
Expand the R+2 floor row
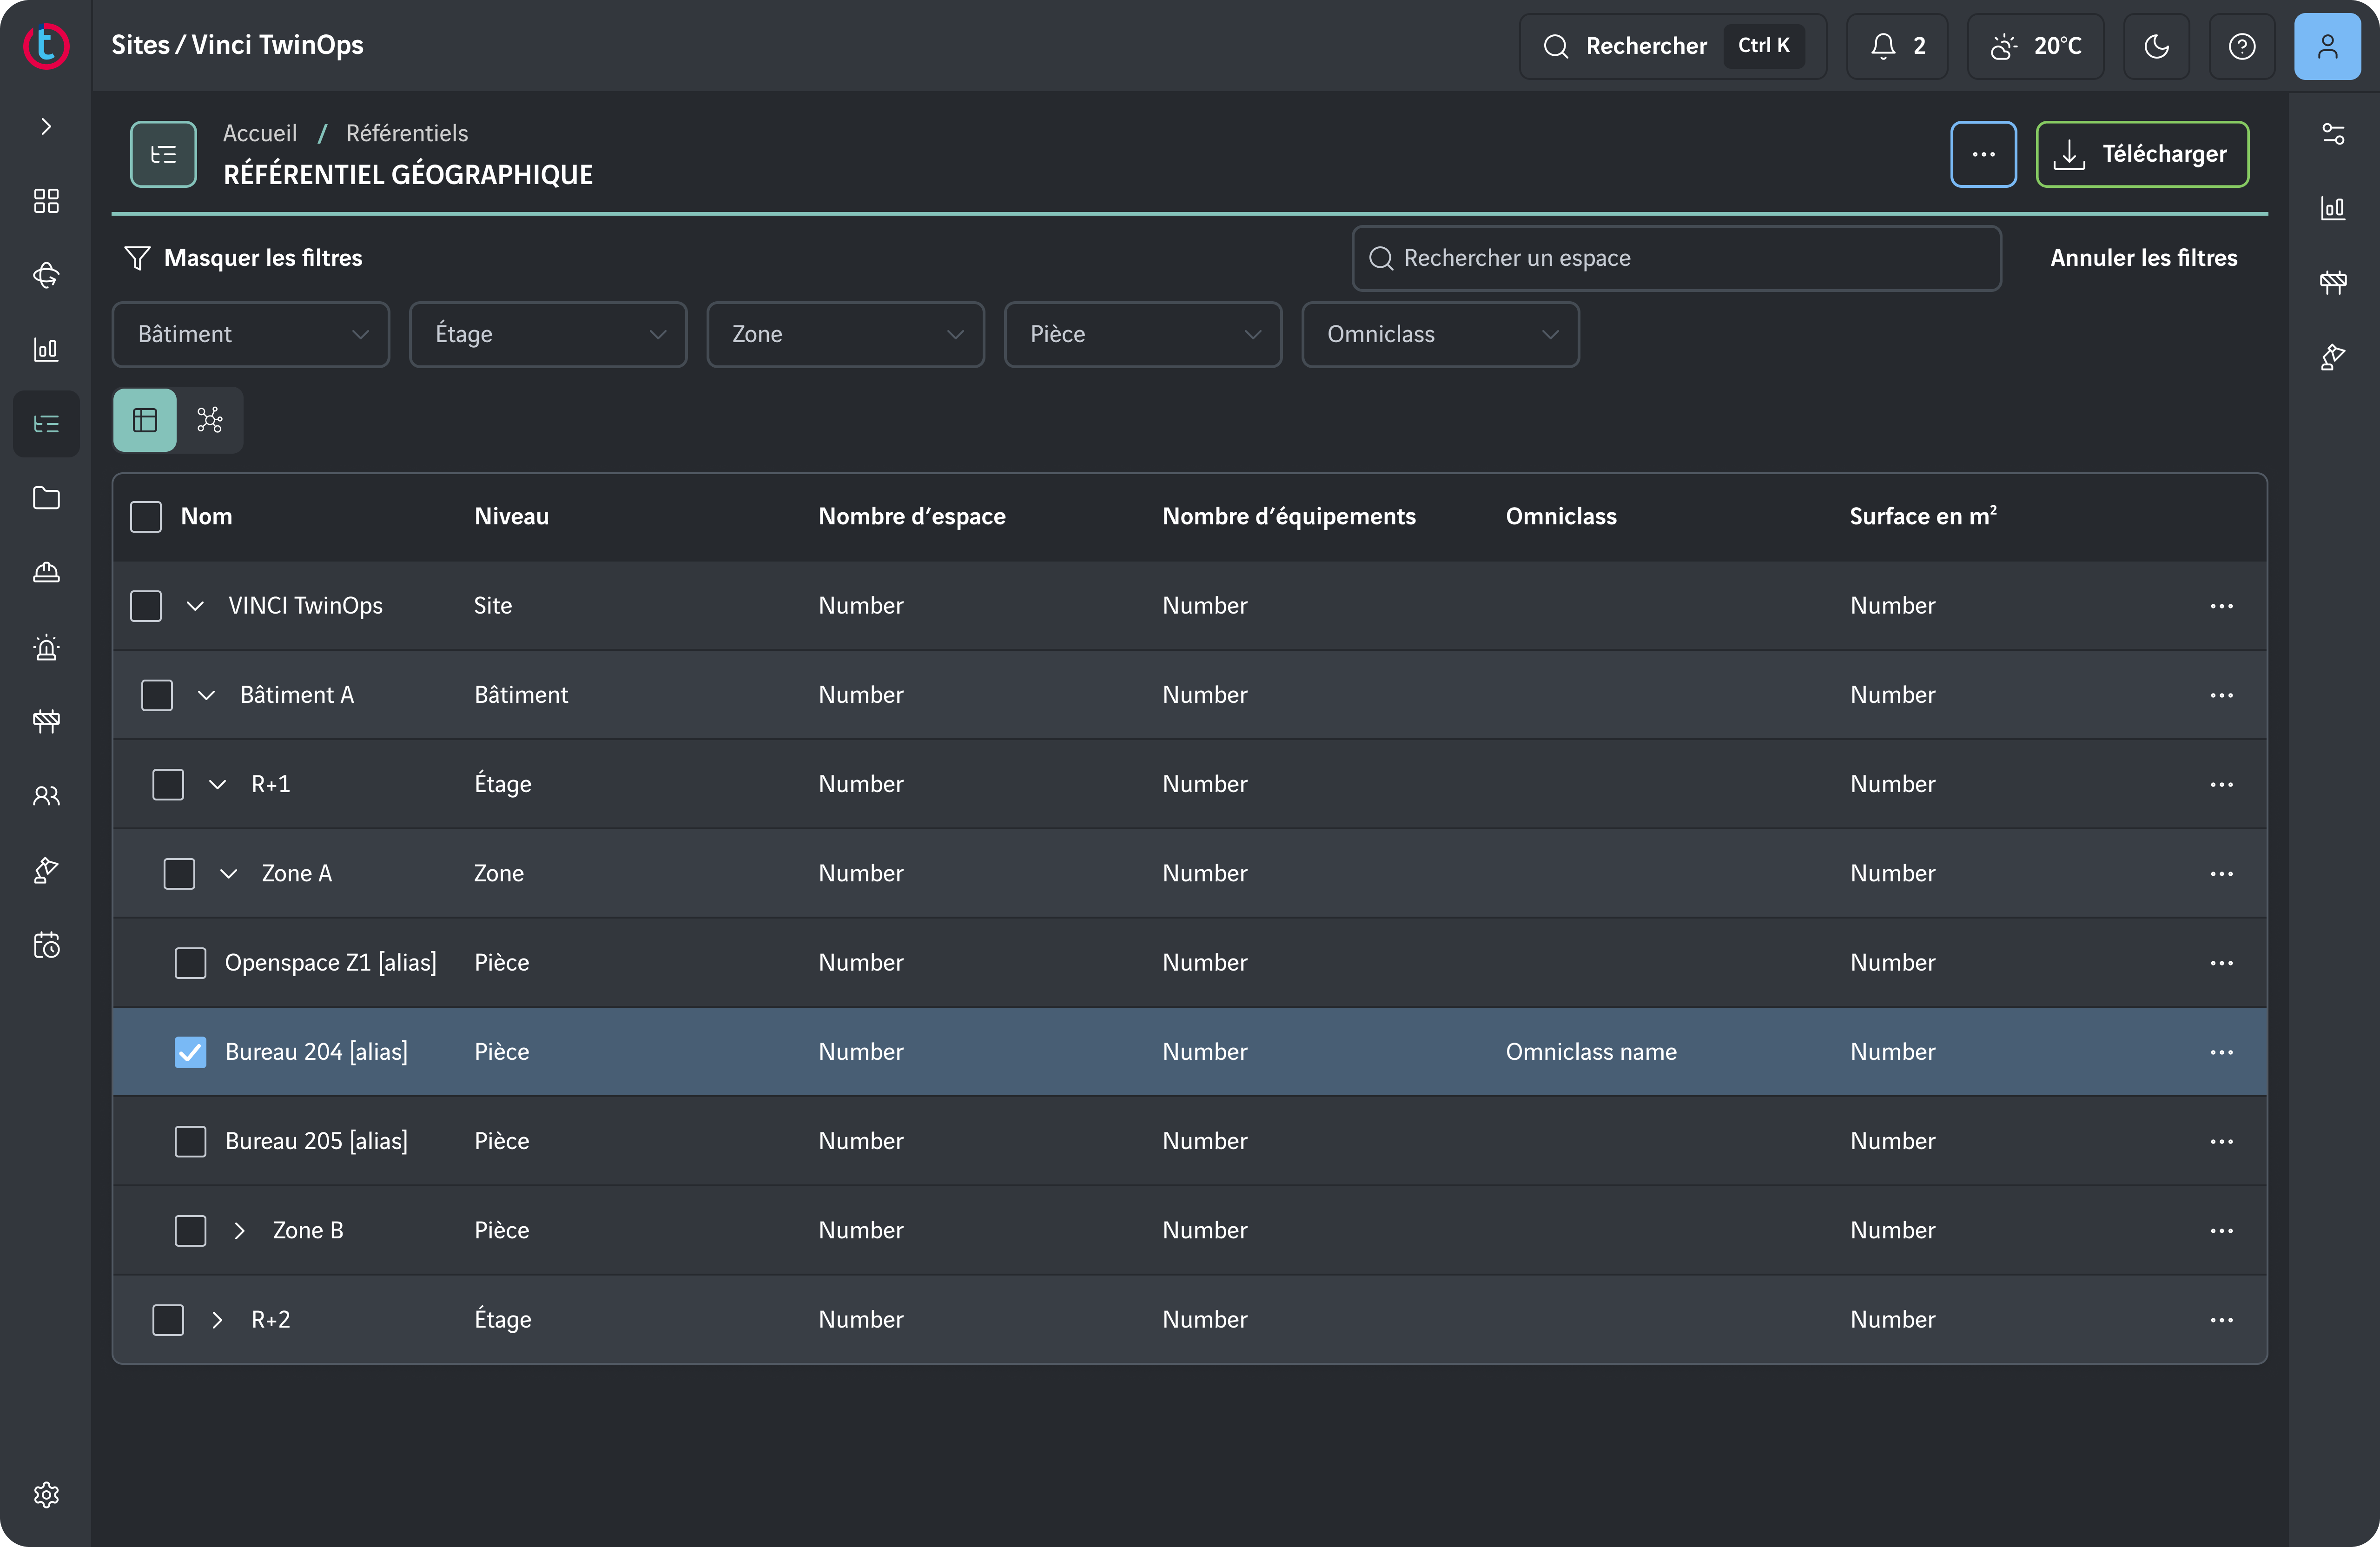point(217,1320)
